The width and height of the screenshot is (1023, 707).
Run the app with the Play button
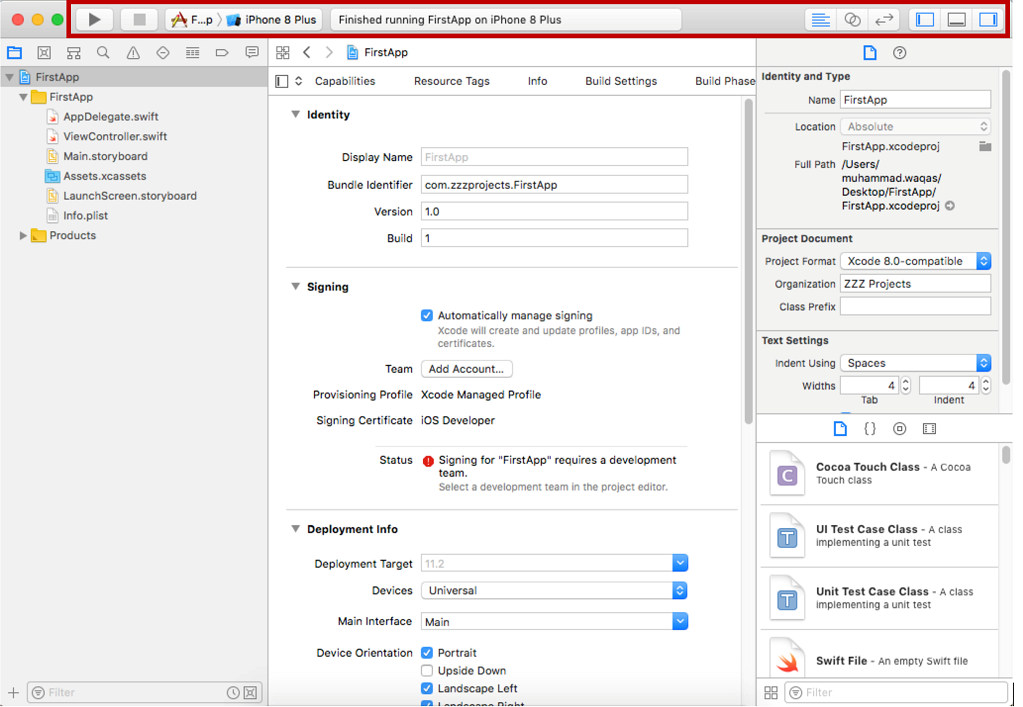point(95,20)
